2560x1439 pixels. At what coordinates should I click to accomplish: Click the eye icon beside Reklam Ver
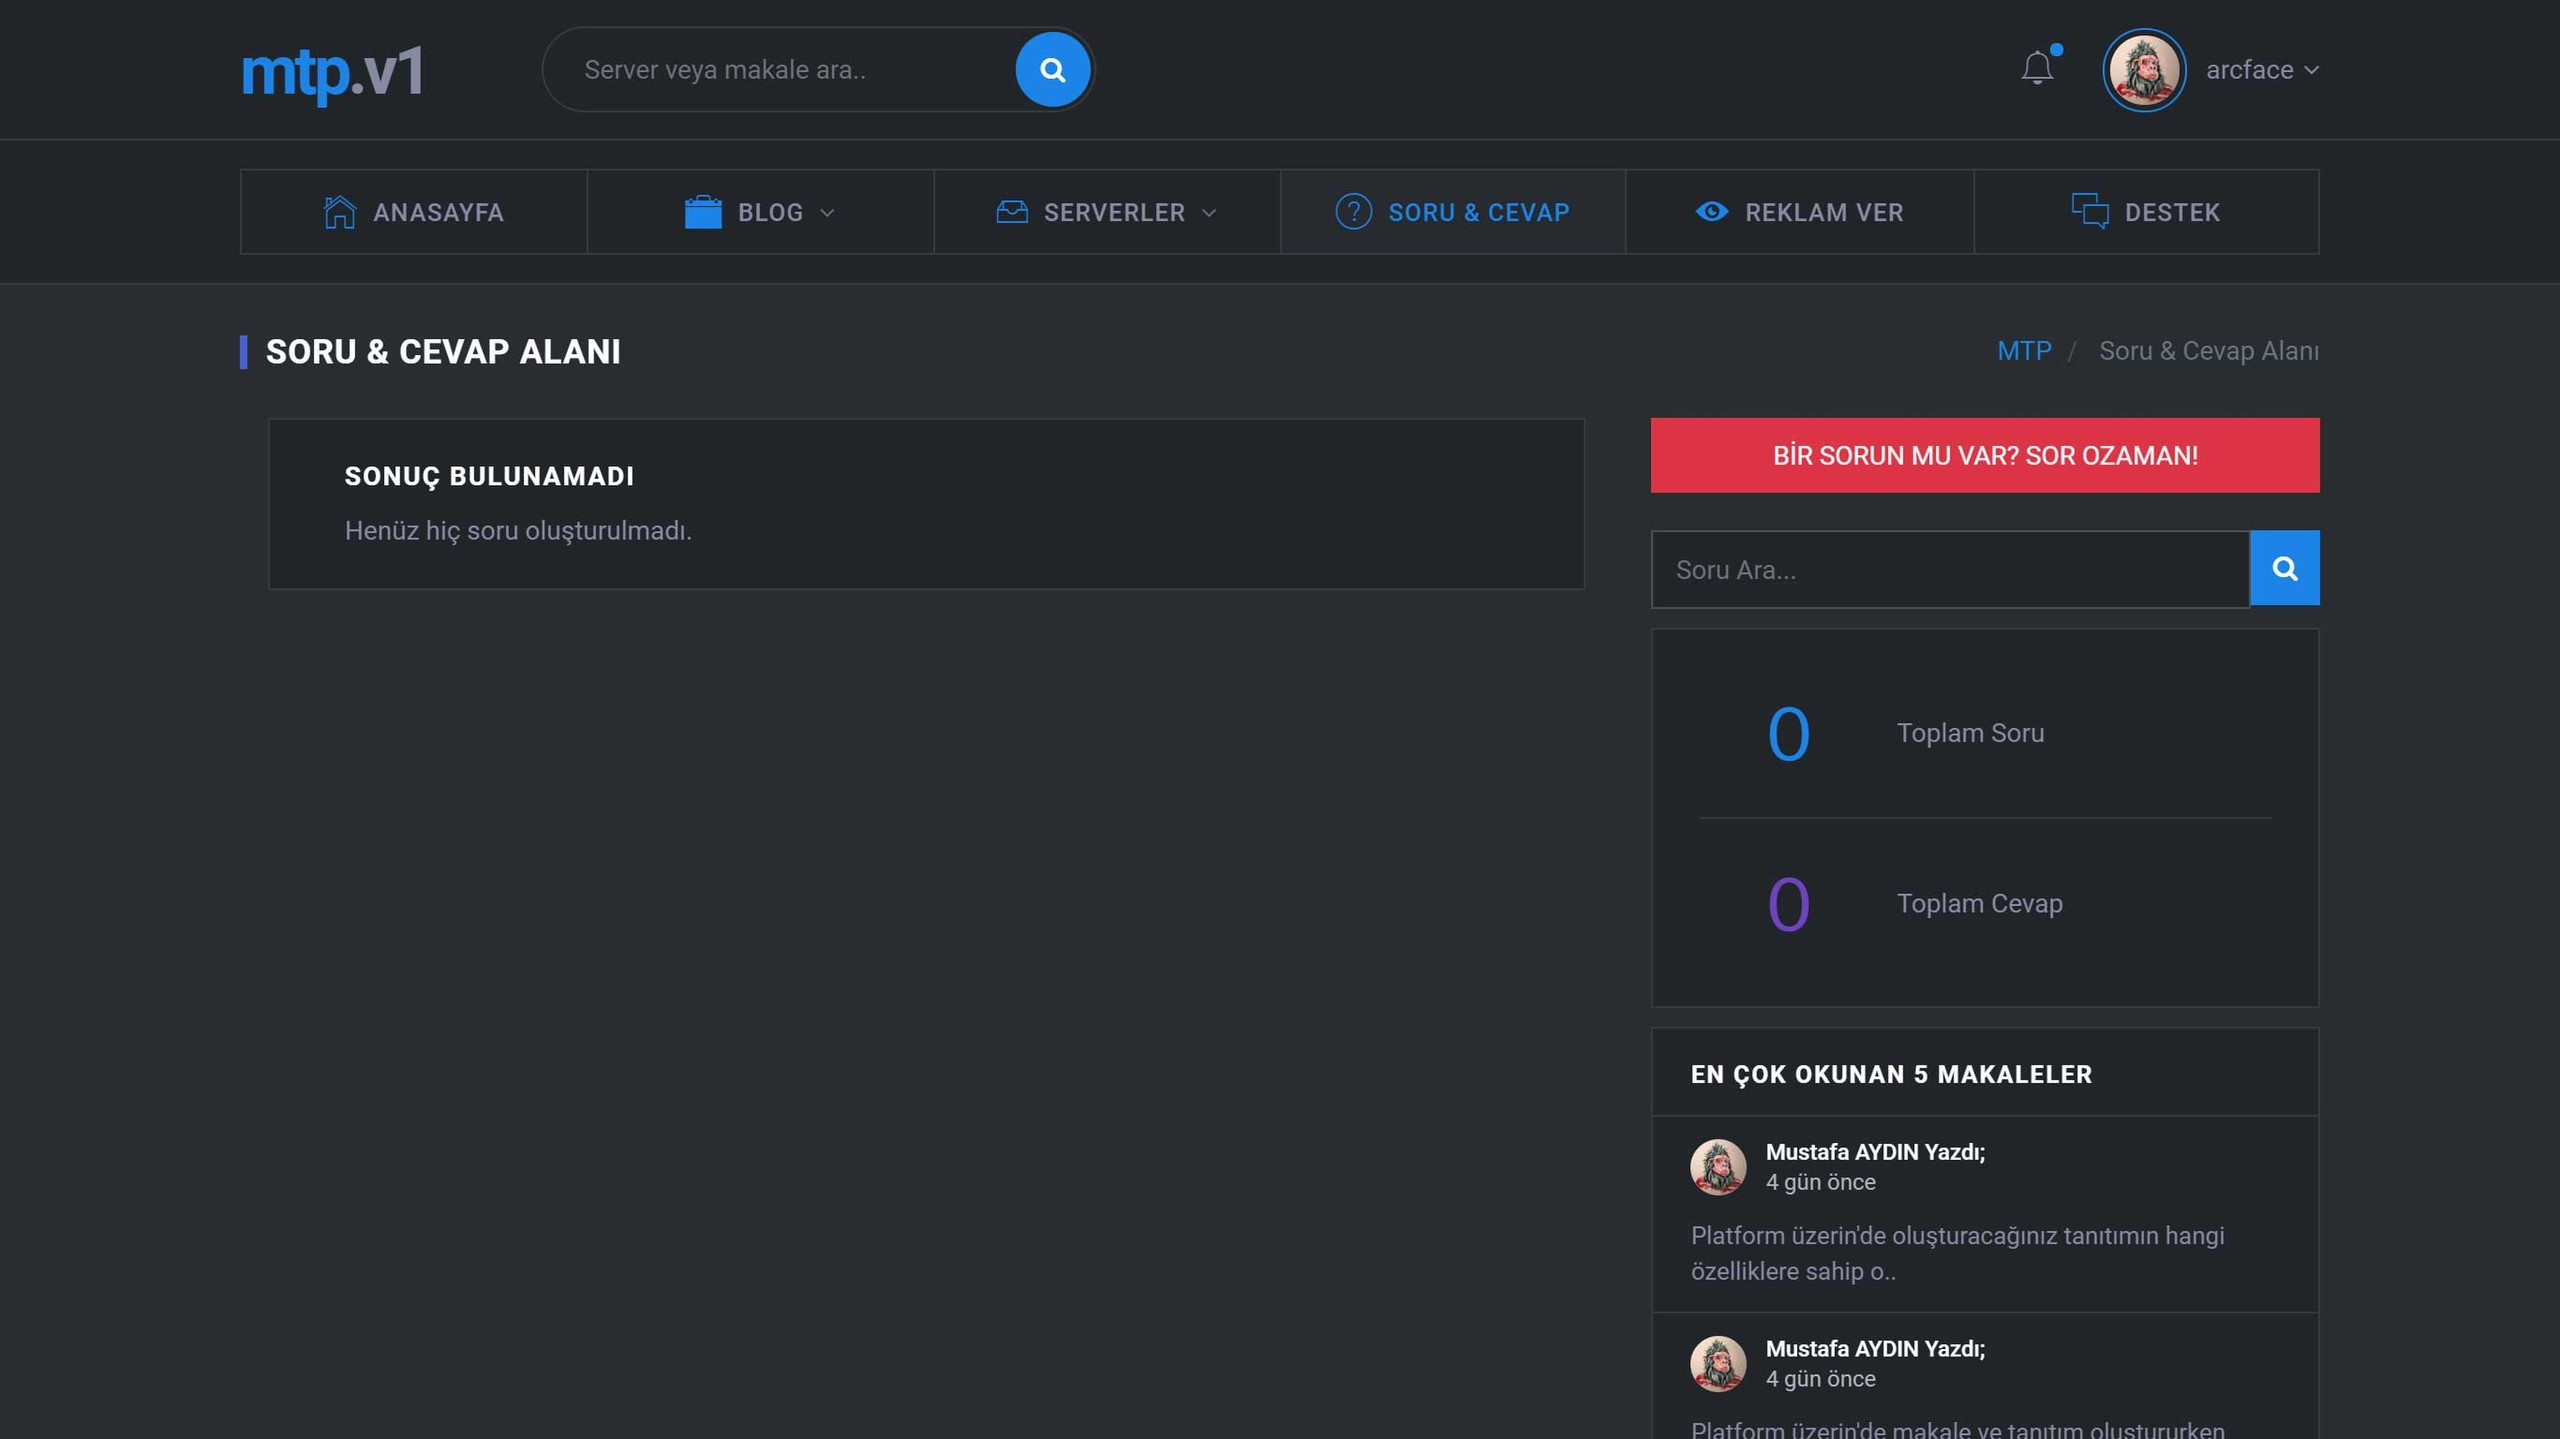tap(1712, 212)
